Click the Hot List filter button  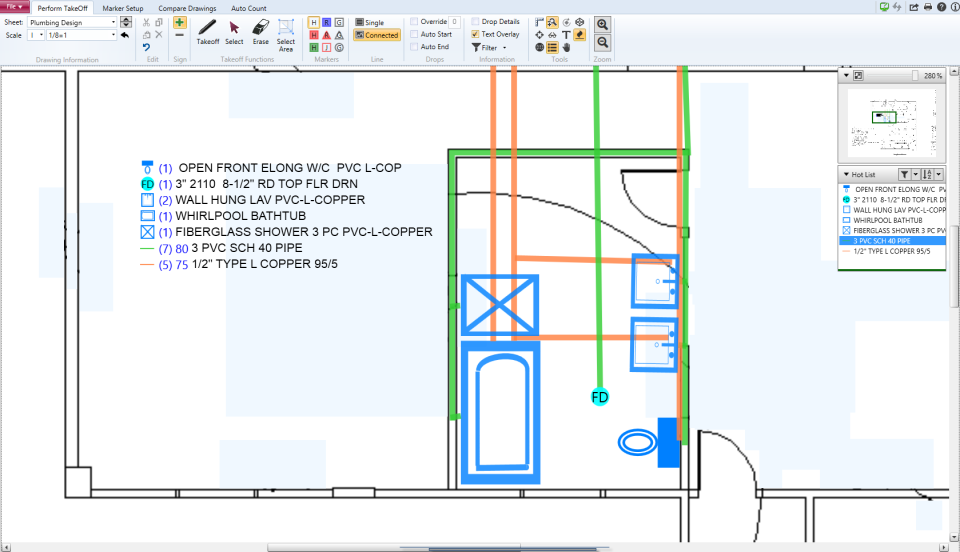tap(904, 174)
